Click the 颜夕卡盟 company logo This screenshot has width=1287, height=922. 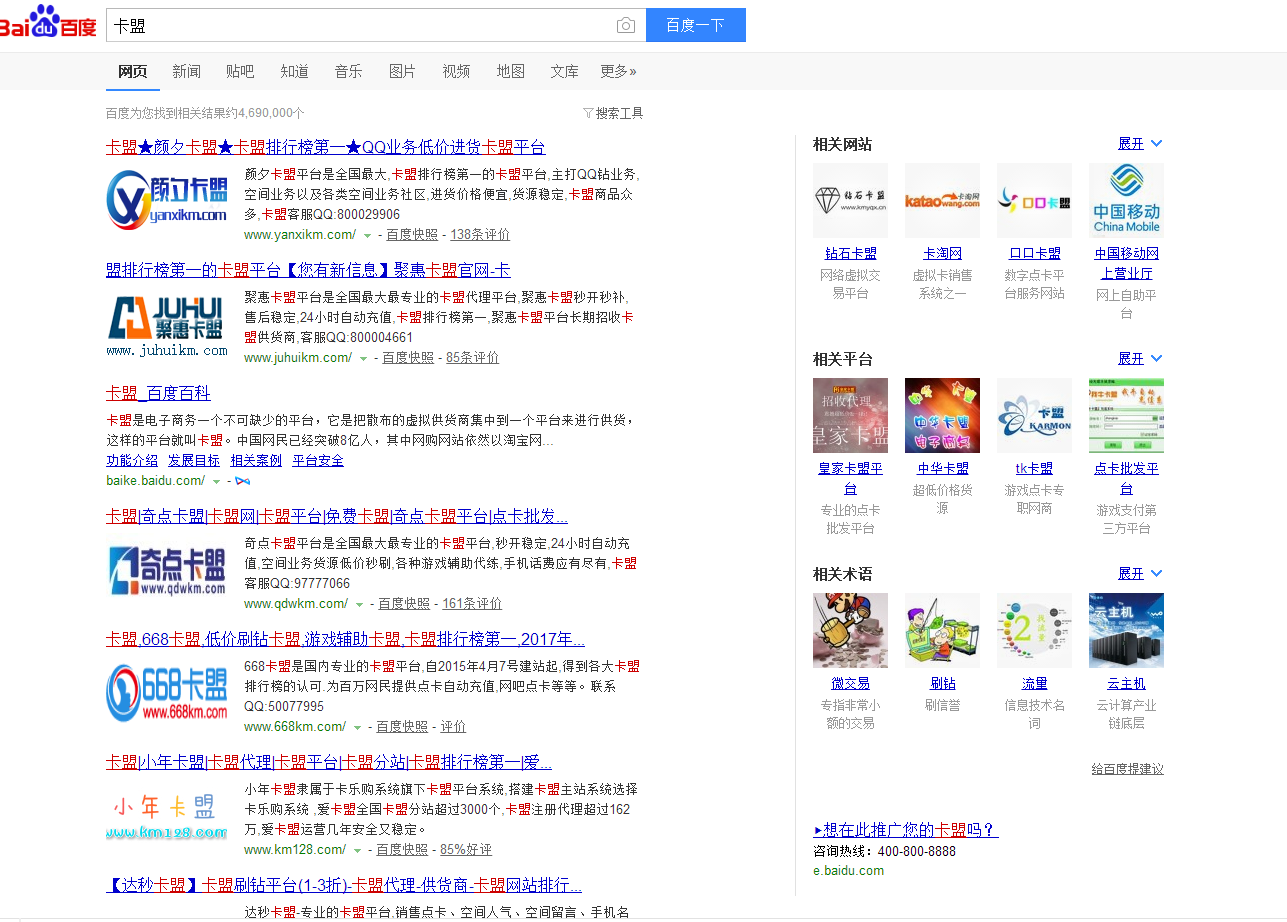166,200
